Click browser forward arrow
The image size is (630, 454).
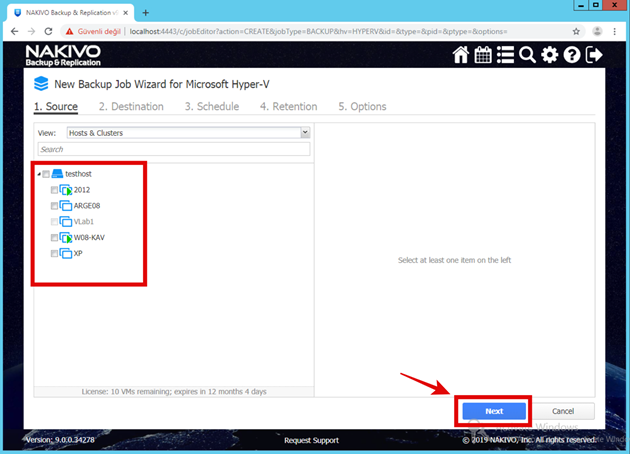pos(31,31)
